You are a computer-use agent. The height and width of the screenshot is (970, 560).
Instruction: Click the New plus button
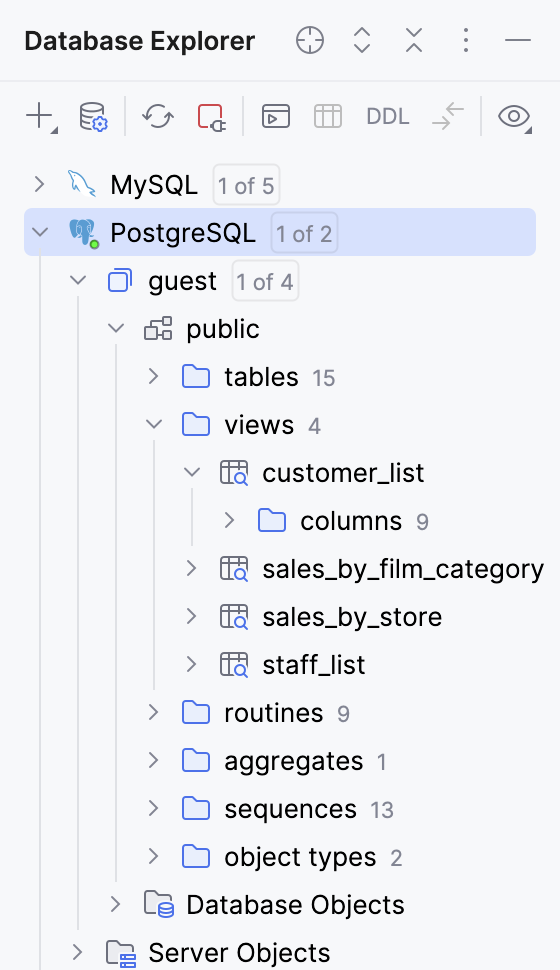coord(41,117)
